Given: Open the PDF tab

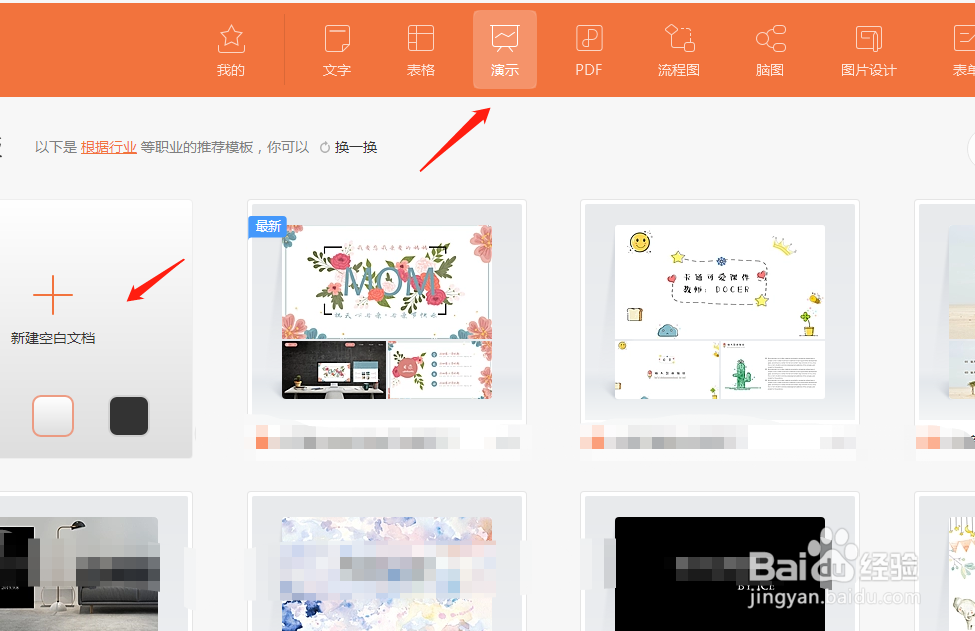Looking at the screenshot, I should [x=589, y=50].
